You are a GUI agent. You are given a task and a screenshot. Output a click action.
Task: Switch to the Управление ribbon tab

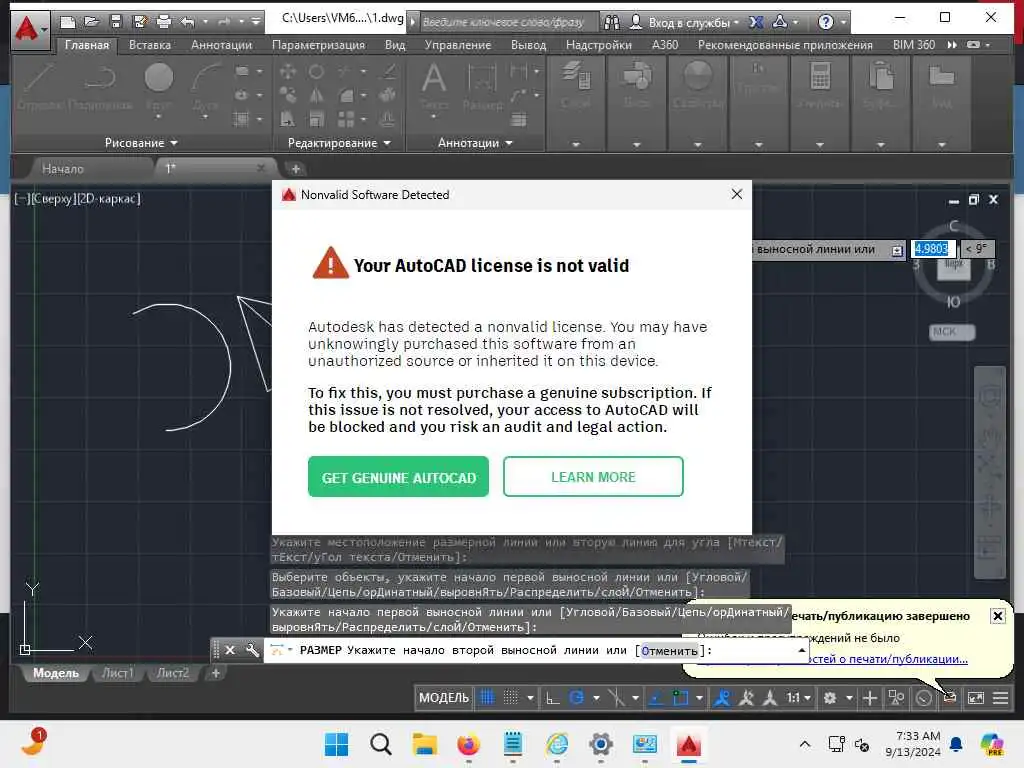tap(458, 45)
